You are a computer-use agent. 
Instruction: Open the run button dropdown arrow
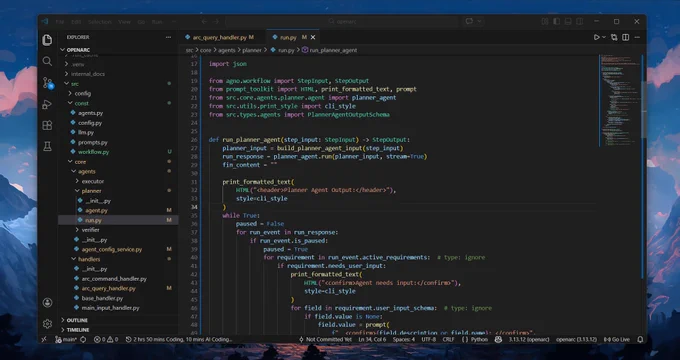tap(604, 37)
